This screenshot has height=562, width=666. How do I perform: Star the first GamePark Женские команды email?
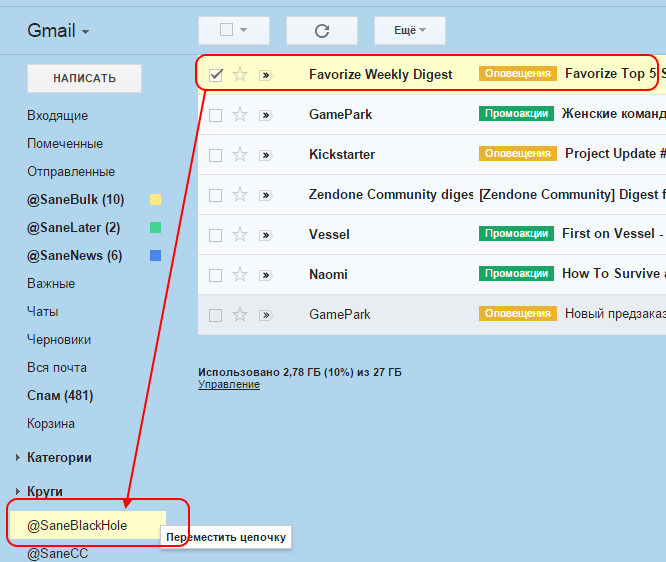240,115
